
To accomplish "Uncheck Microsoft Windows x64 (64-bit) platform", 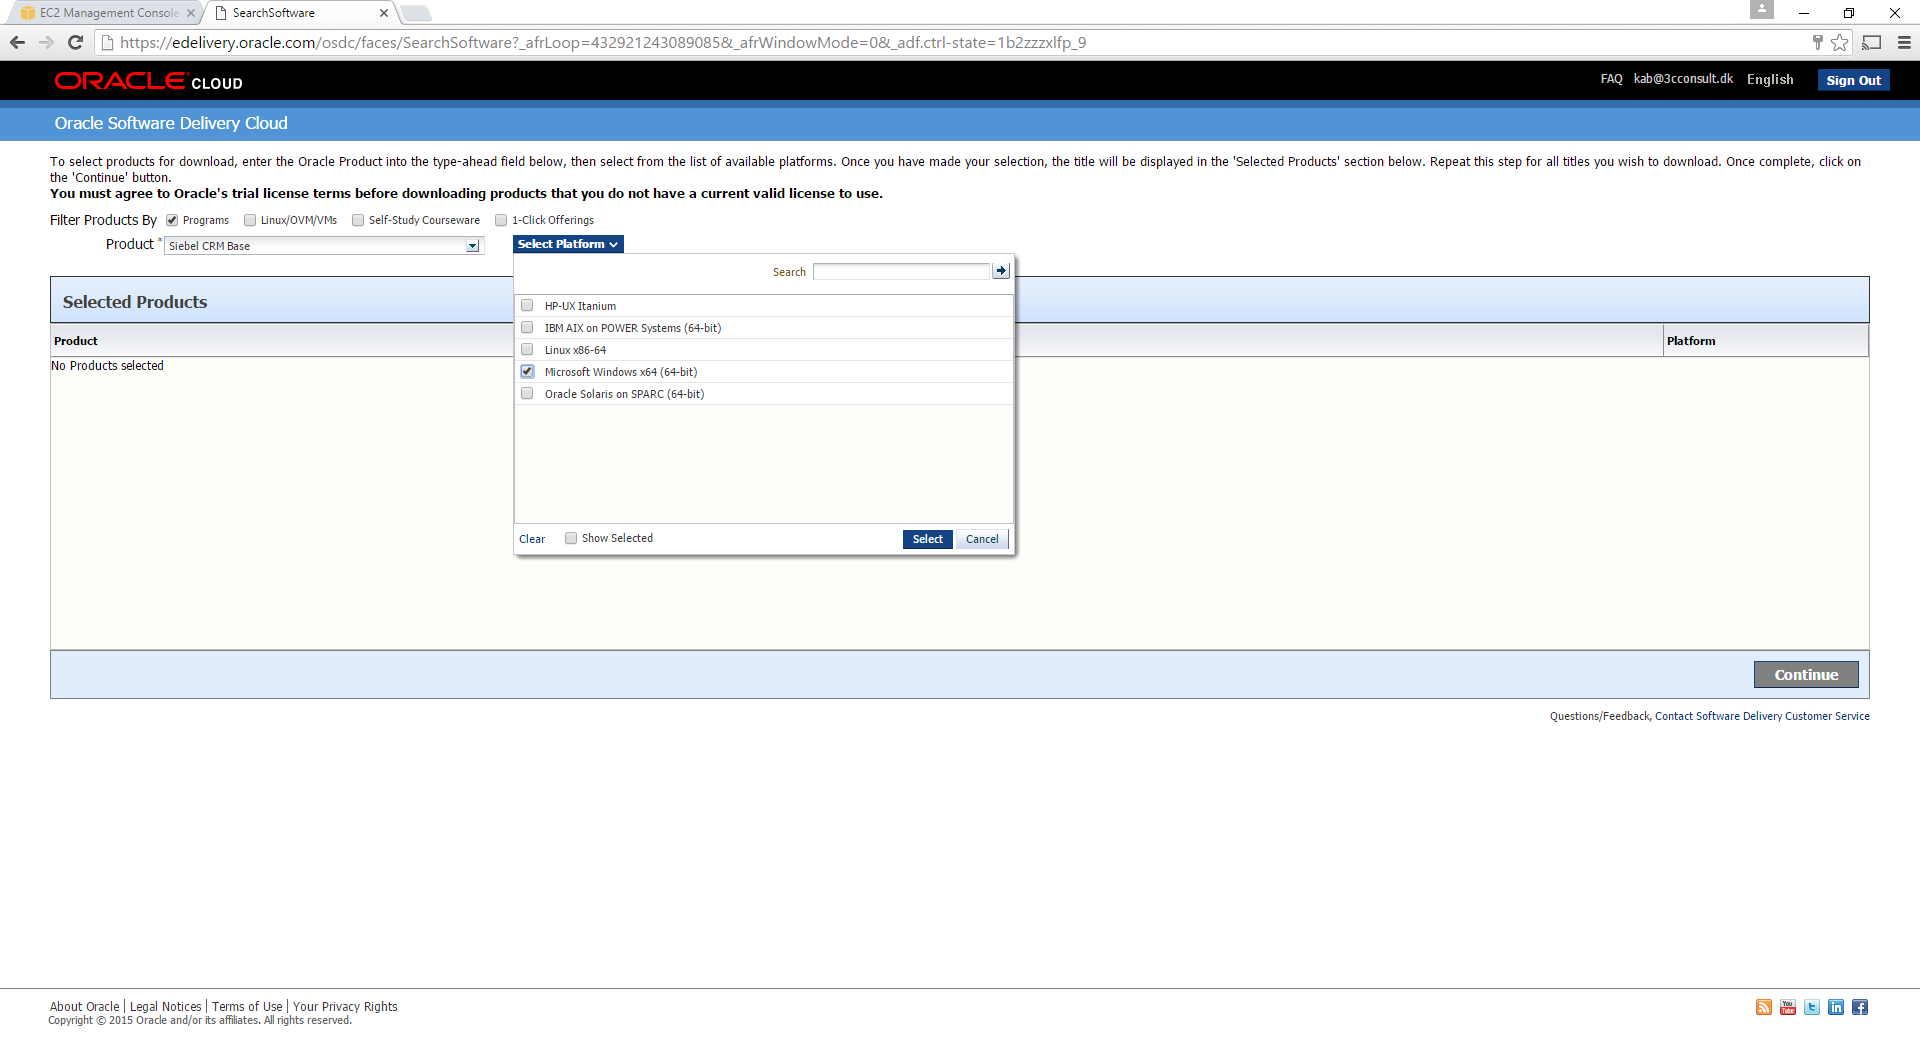I will click(x=527, y=371).
